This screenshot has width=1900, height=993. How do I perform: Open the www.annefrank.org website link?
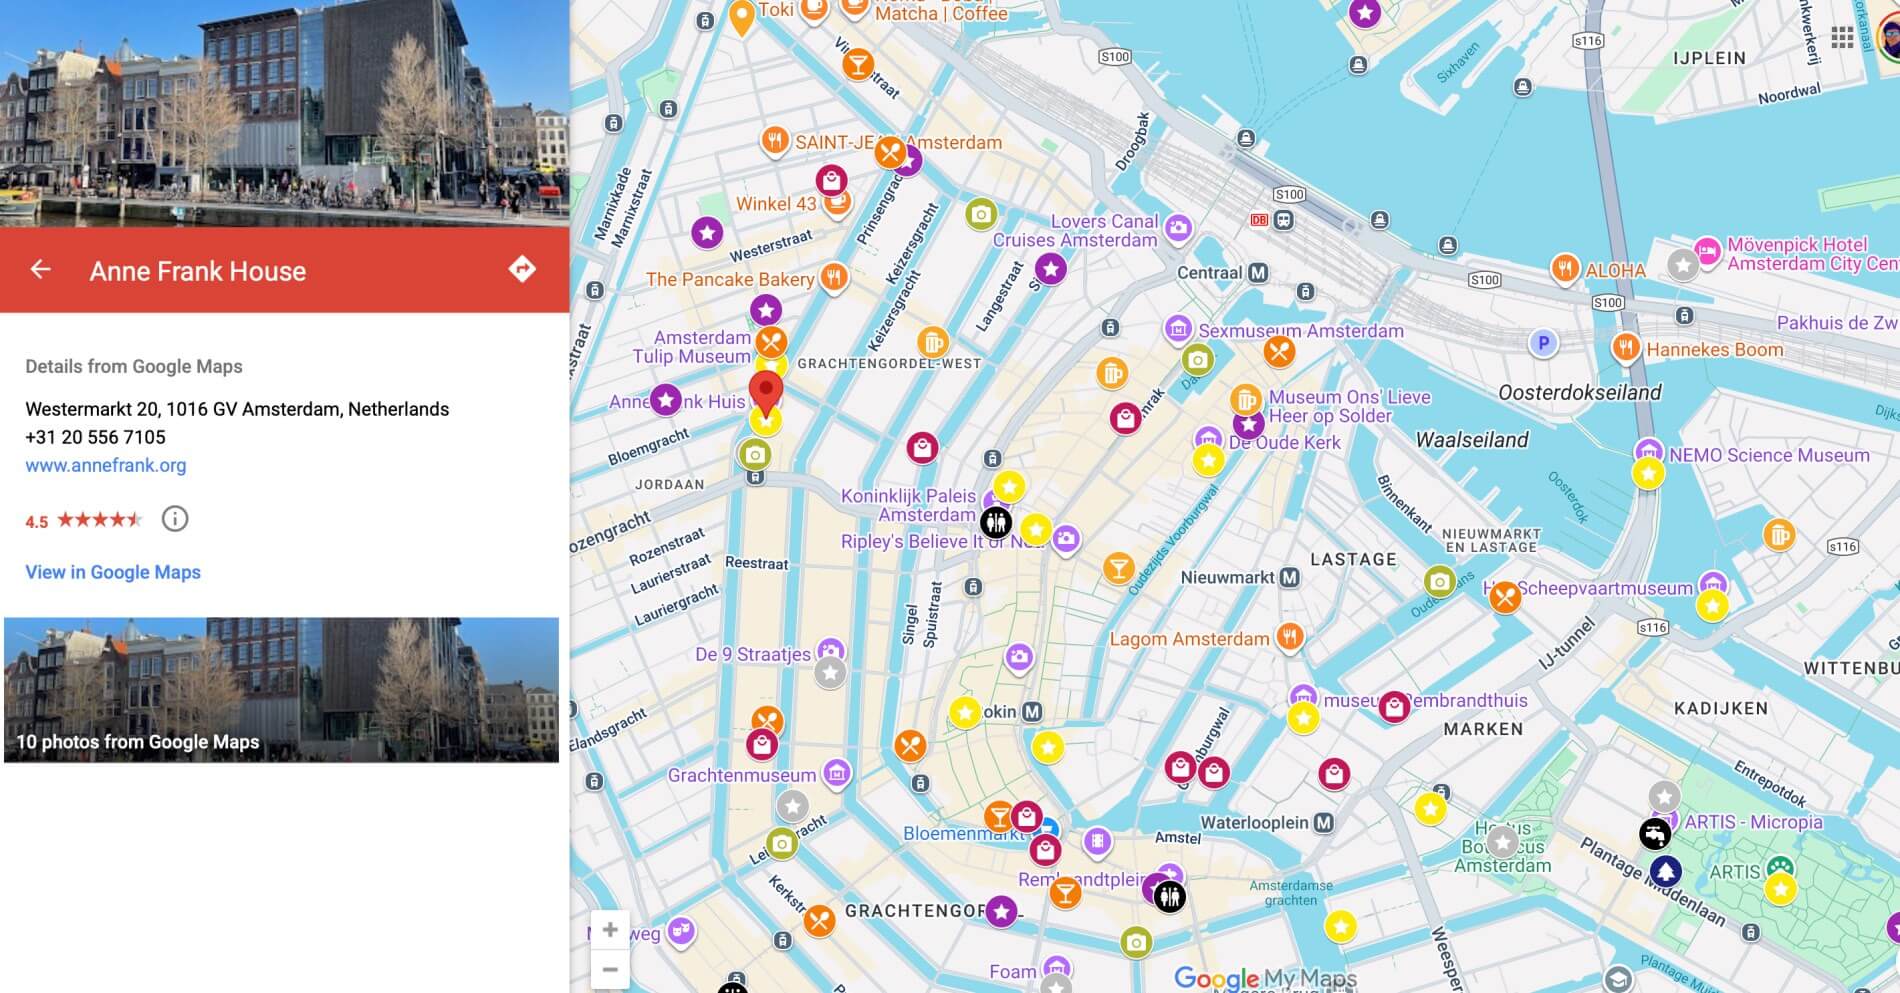[106, 465]
